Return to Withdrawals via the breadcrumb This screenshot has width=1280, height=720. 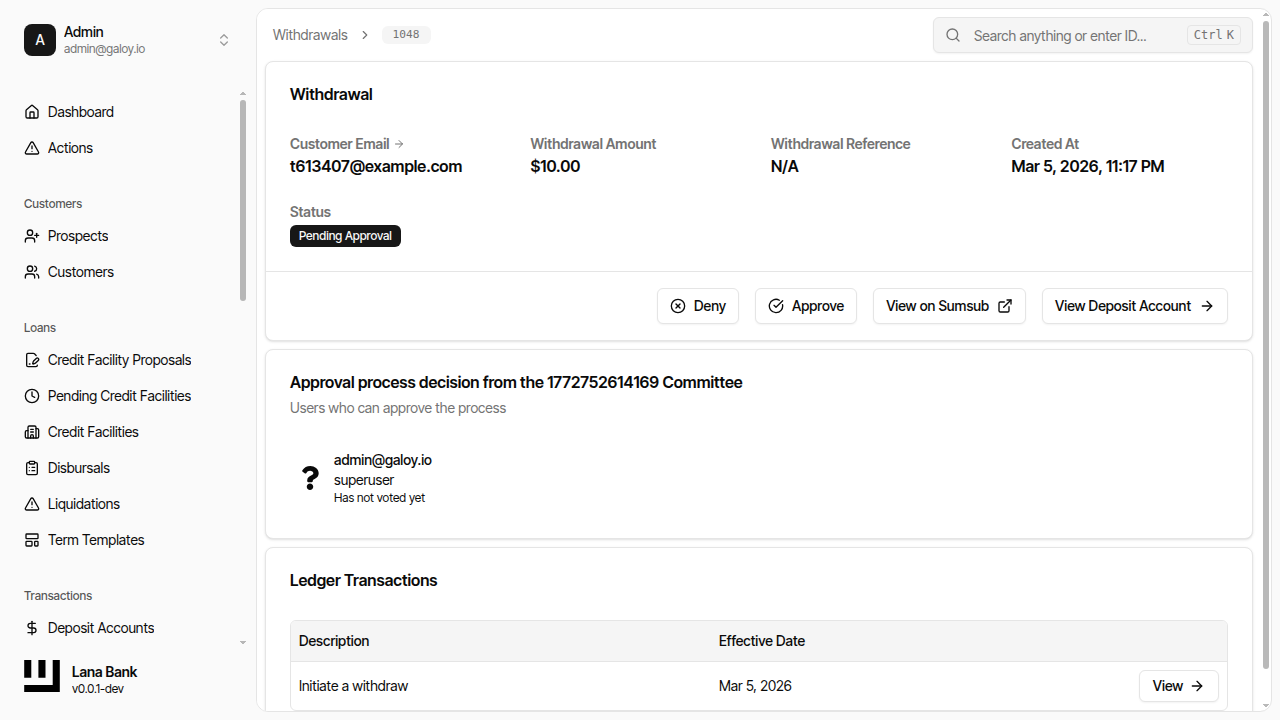coord(310,34)
